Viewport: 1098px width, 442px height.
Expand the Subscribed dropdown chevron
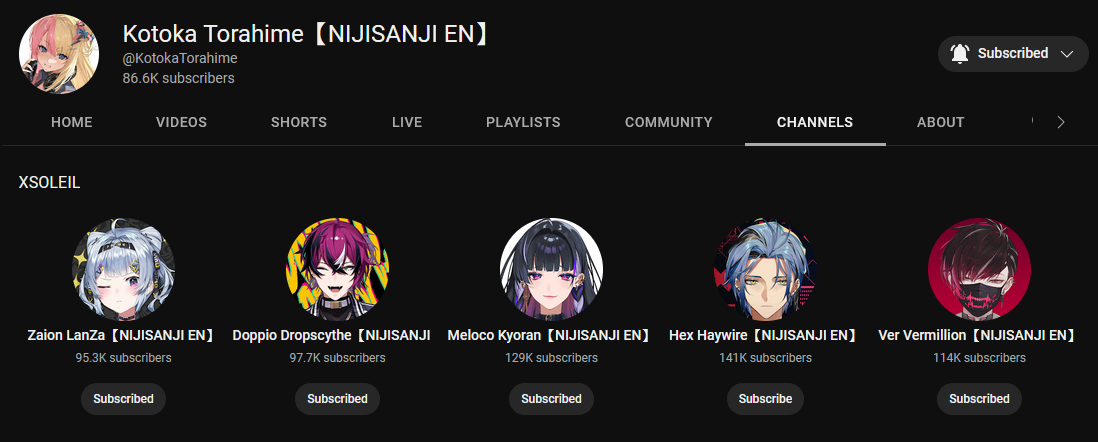pos(1066,54)
